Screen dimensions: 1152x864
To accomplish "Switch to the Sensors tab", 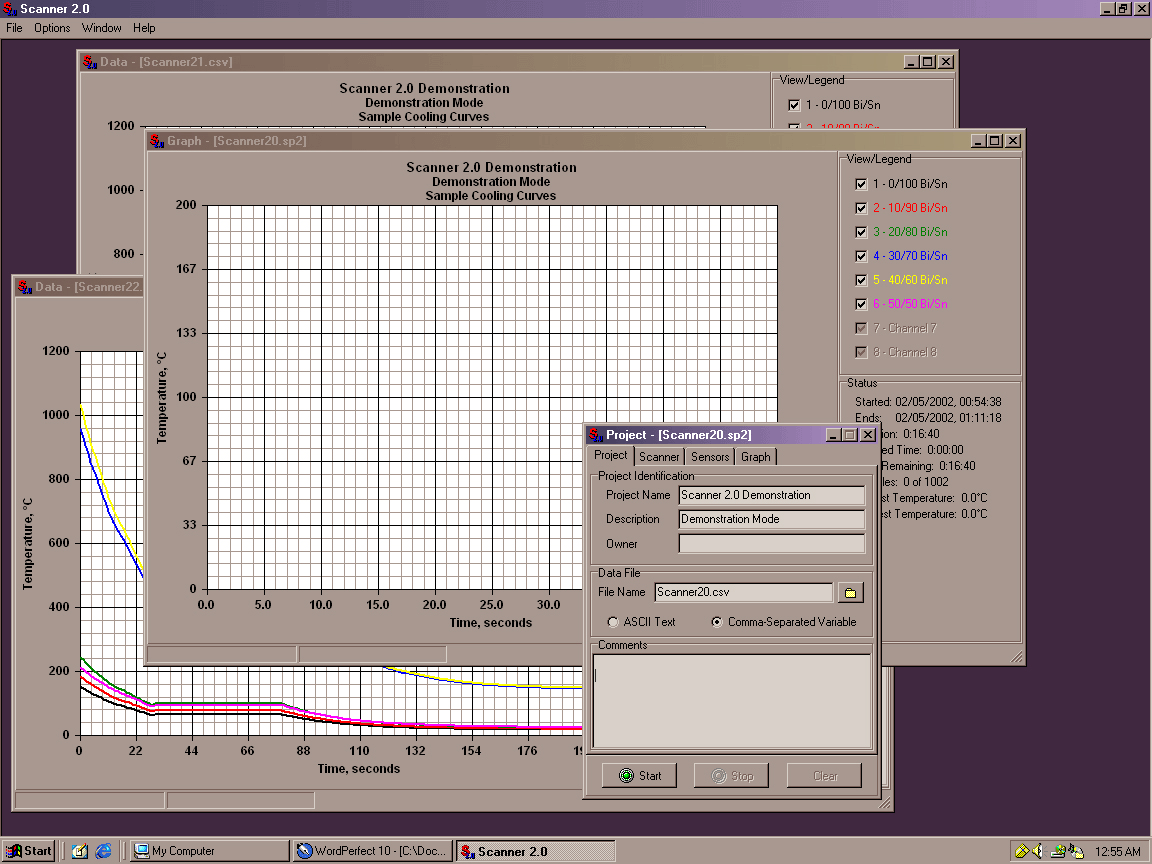I will click(x=710, y=457).
